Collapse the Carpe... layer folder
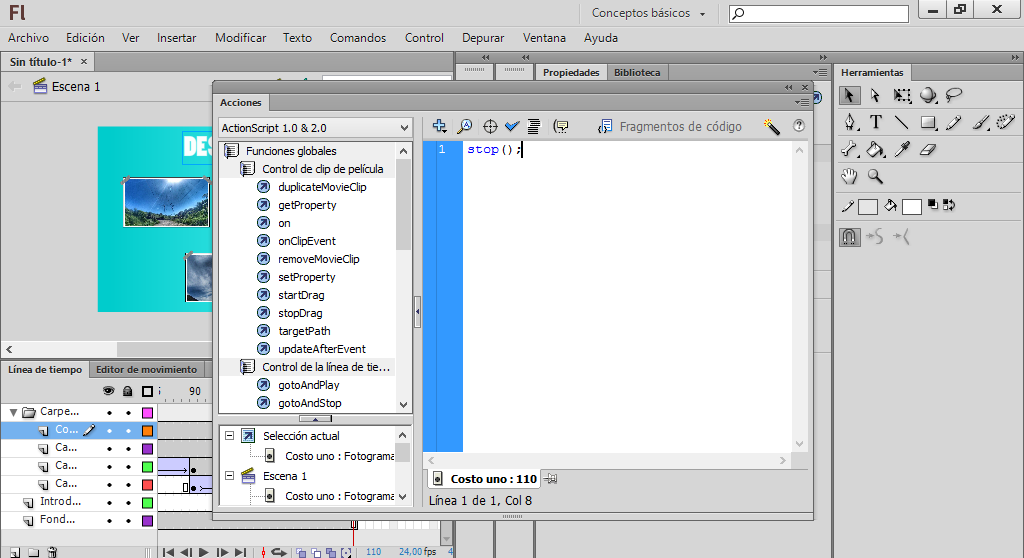The image size is (1024, 558). (12, 412)
